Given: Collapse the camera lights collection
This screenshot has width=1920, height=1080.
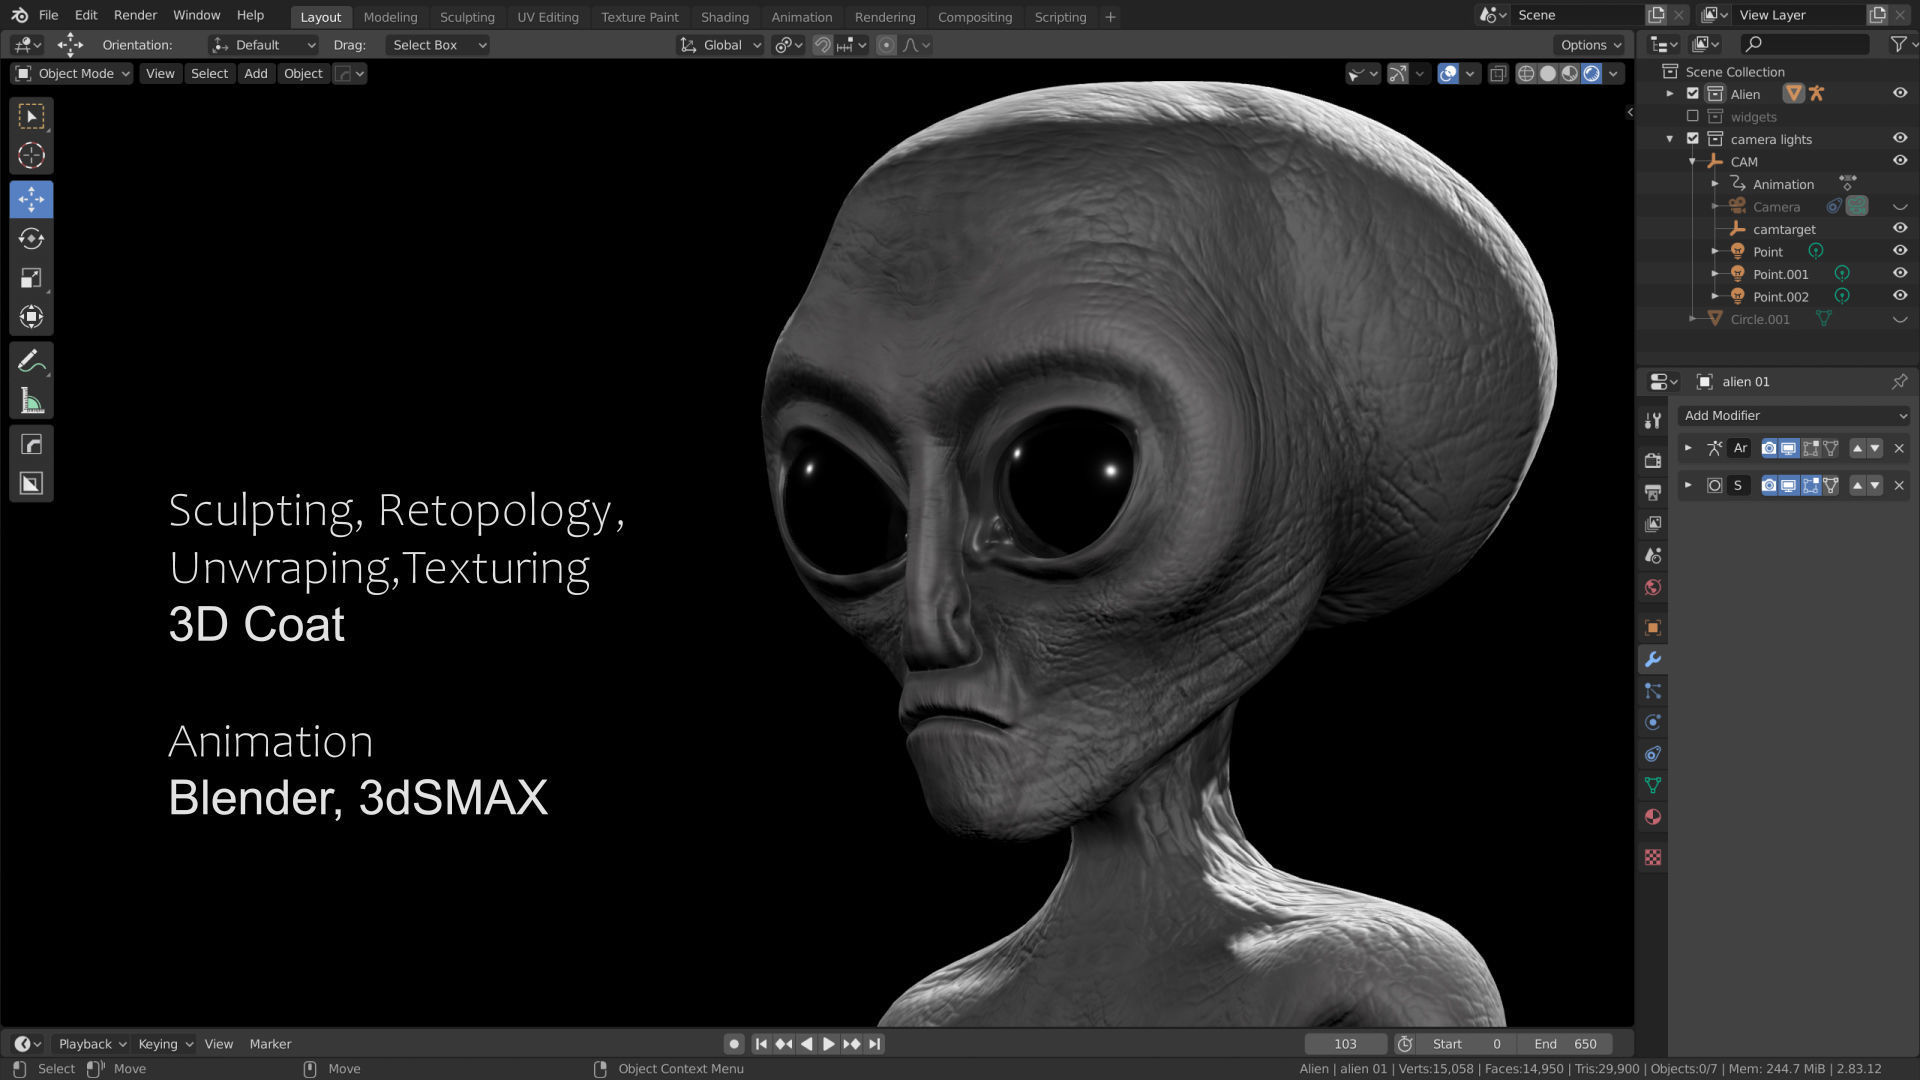Looking at the screenshot, I should coord(1670,139).
